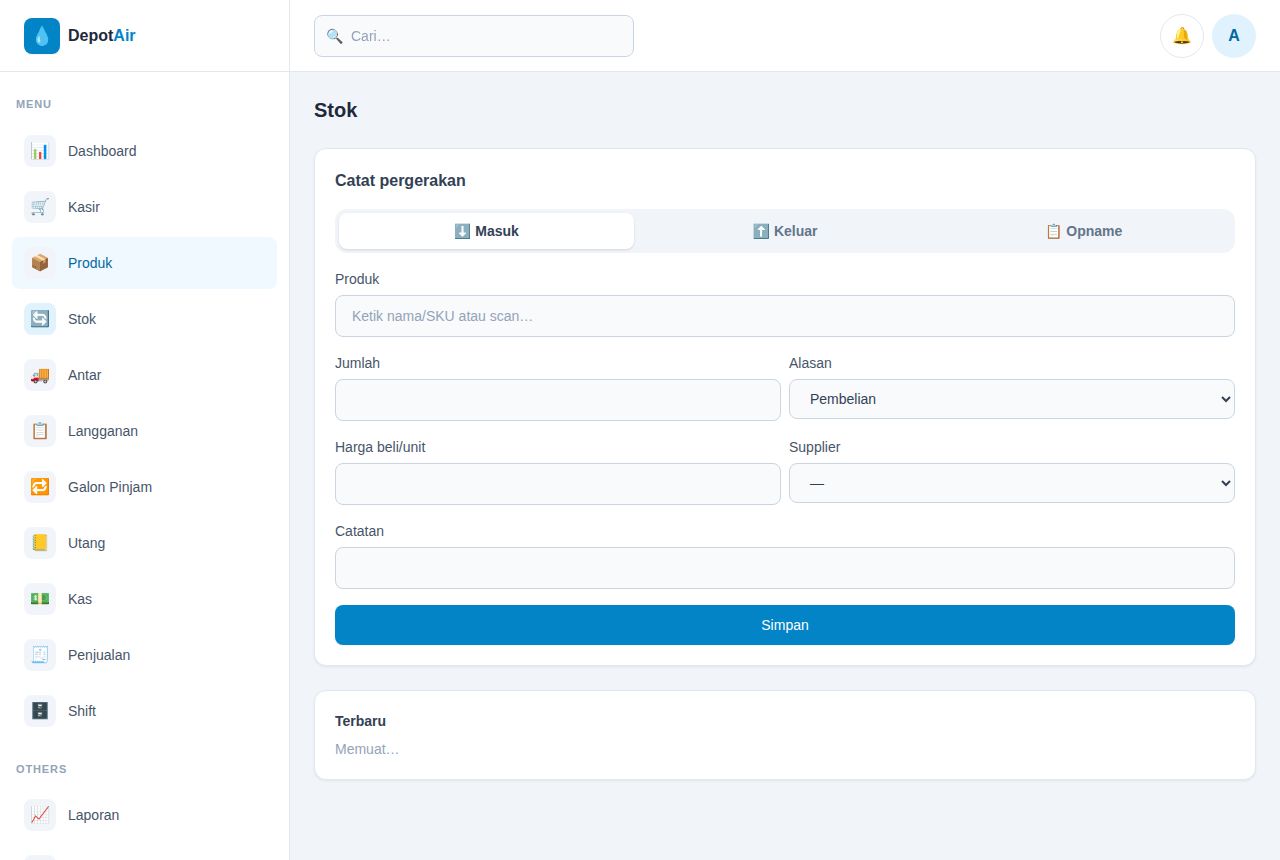
Task: Open the Kas money icon
Action: (x=40, y=599)
